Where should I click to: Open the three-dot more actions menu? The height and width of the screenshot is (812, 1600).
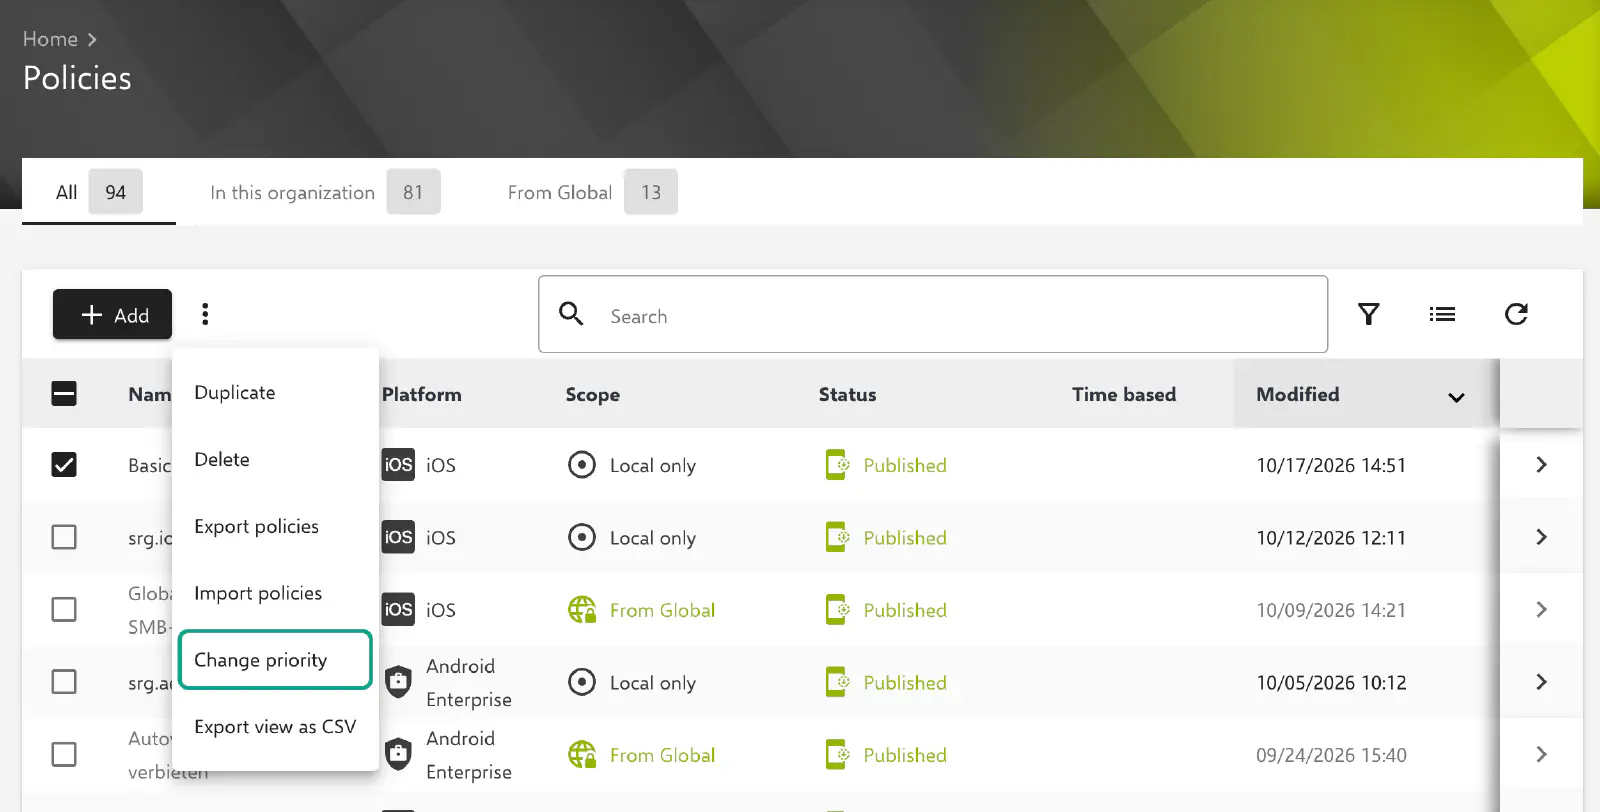click(205, 314)
